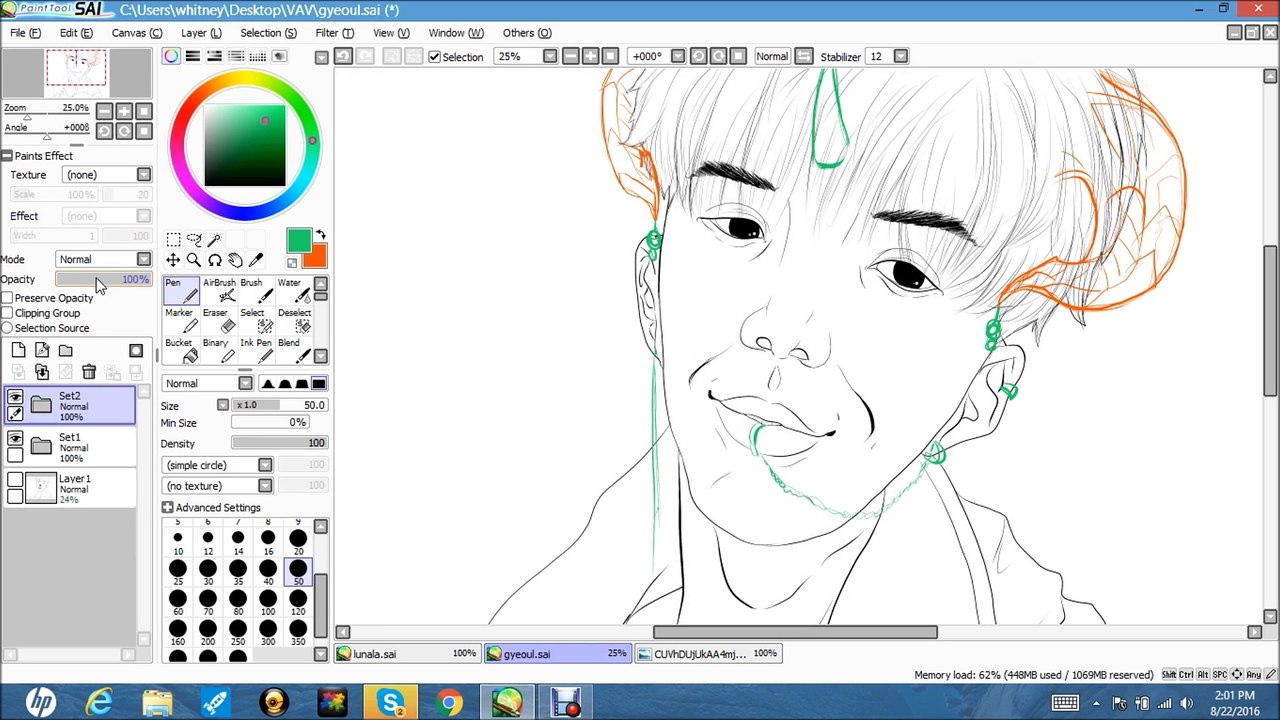This screenshot has height=720, width=1280.
Task: Select the Selection Source radio button
Action: click(x=7, y=328)
